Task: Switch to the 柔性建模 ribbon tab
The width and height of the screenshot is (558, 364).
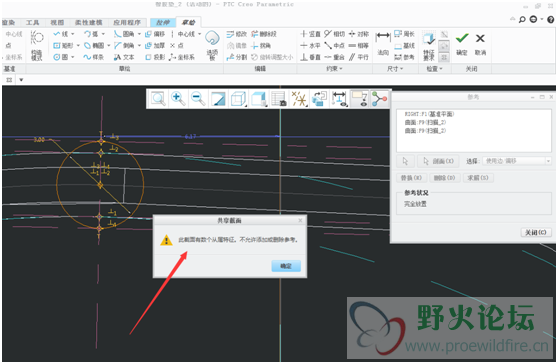Action: (x=88, y=22)
